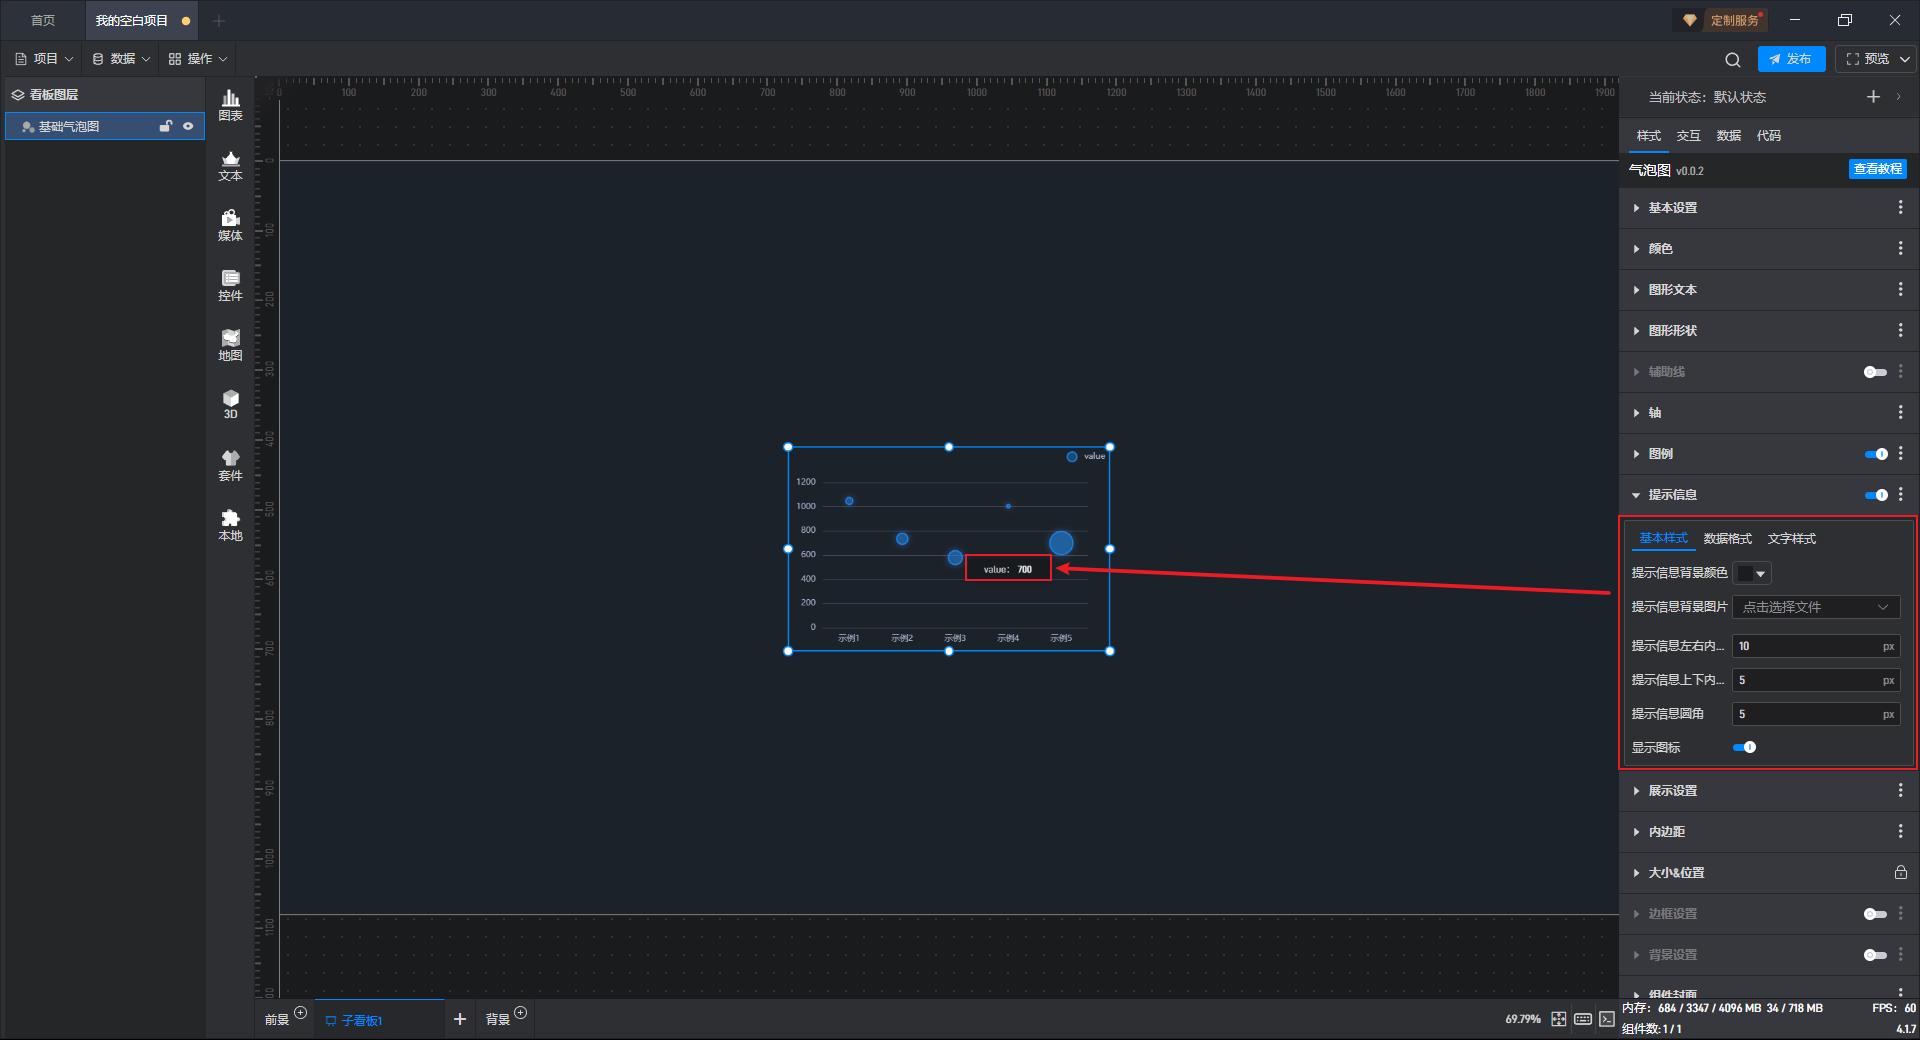Screen dimensions: 1920x1040
Task: Click the 提示信息圆角 input field
Action: point(1816,714)
